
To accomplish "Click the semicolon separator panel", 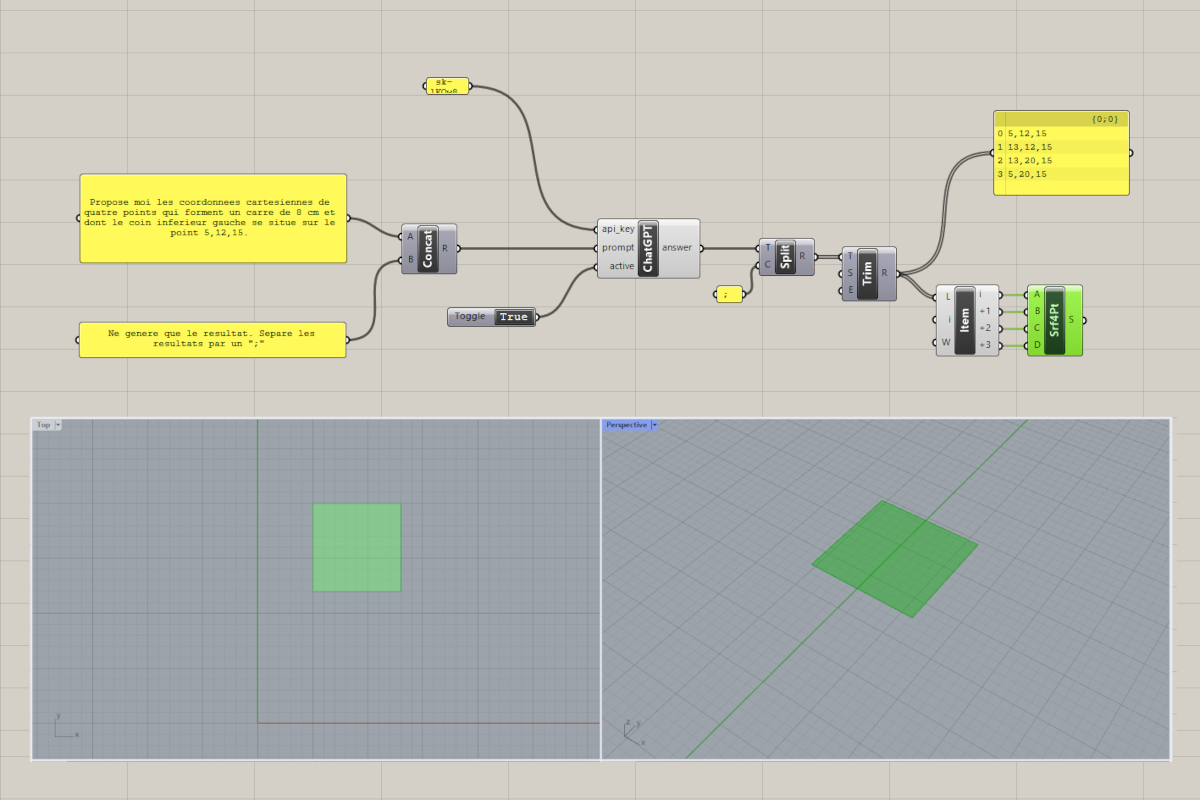I will point(729,294).
